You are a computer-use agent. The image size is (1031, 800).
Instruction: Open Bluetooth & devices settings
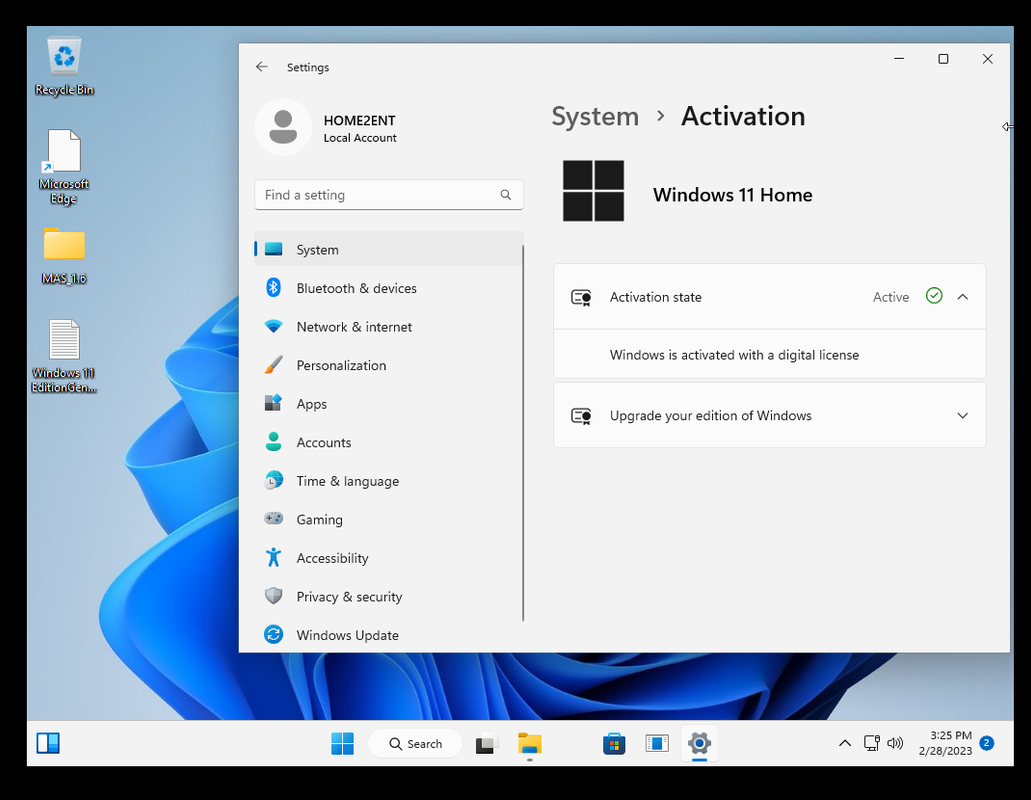click(x=389, y=288)
